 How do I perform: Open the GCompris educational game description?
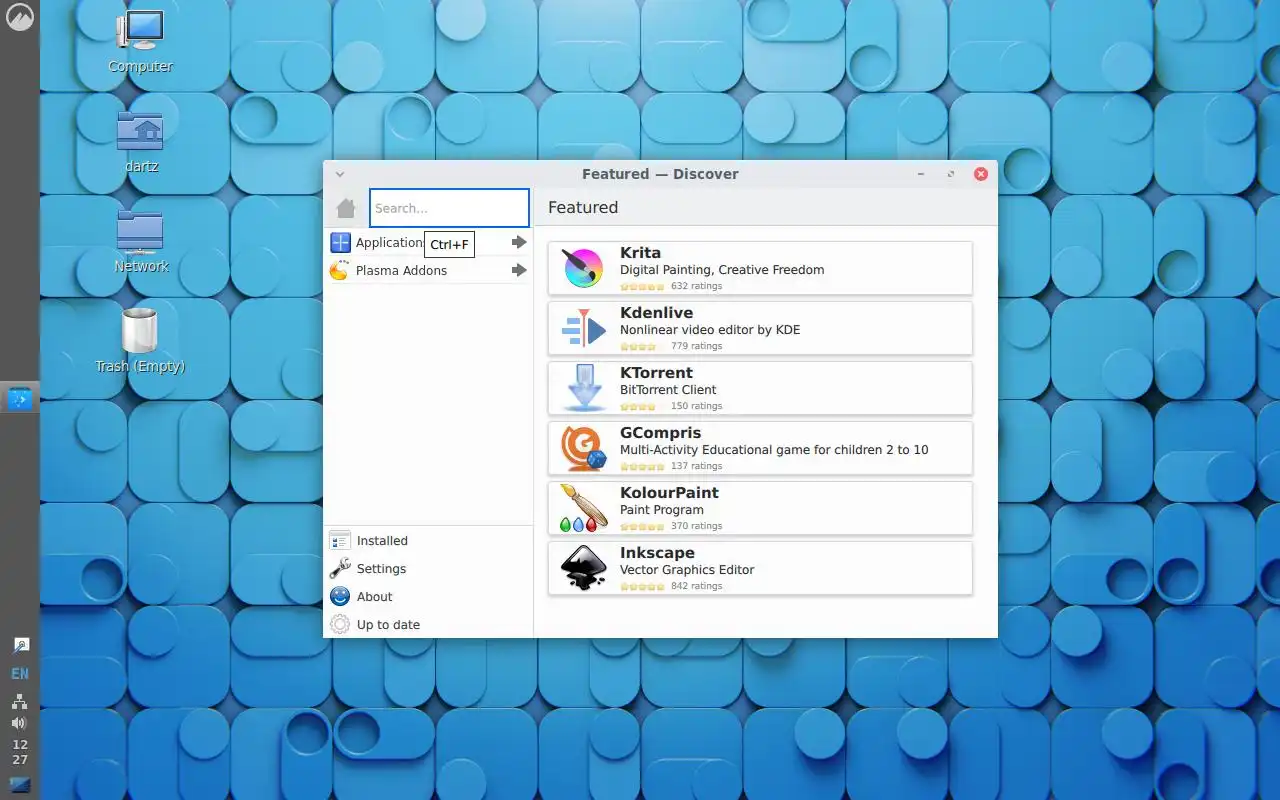(x=774, y=450)
